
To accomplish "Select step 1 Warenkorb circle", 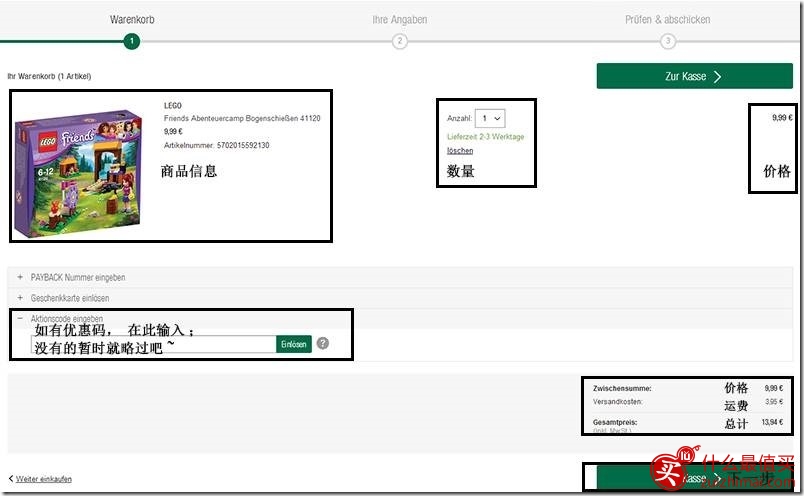I will point(132,41).
